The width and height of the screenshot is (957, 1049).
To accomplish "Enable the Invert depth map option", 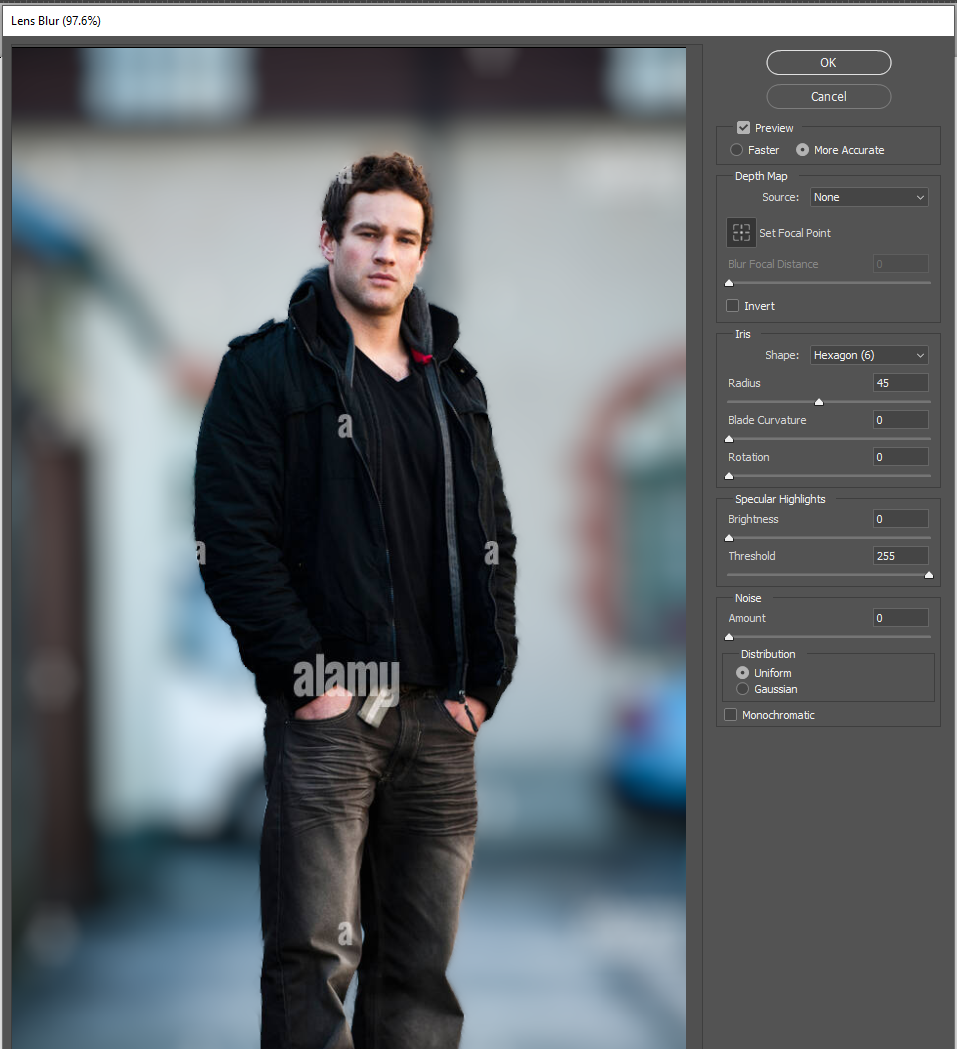I will coord(732,305).
